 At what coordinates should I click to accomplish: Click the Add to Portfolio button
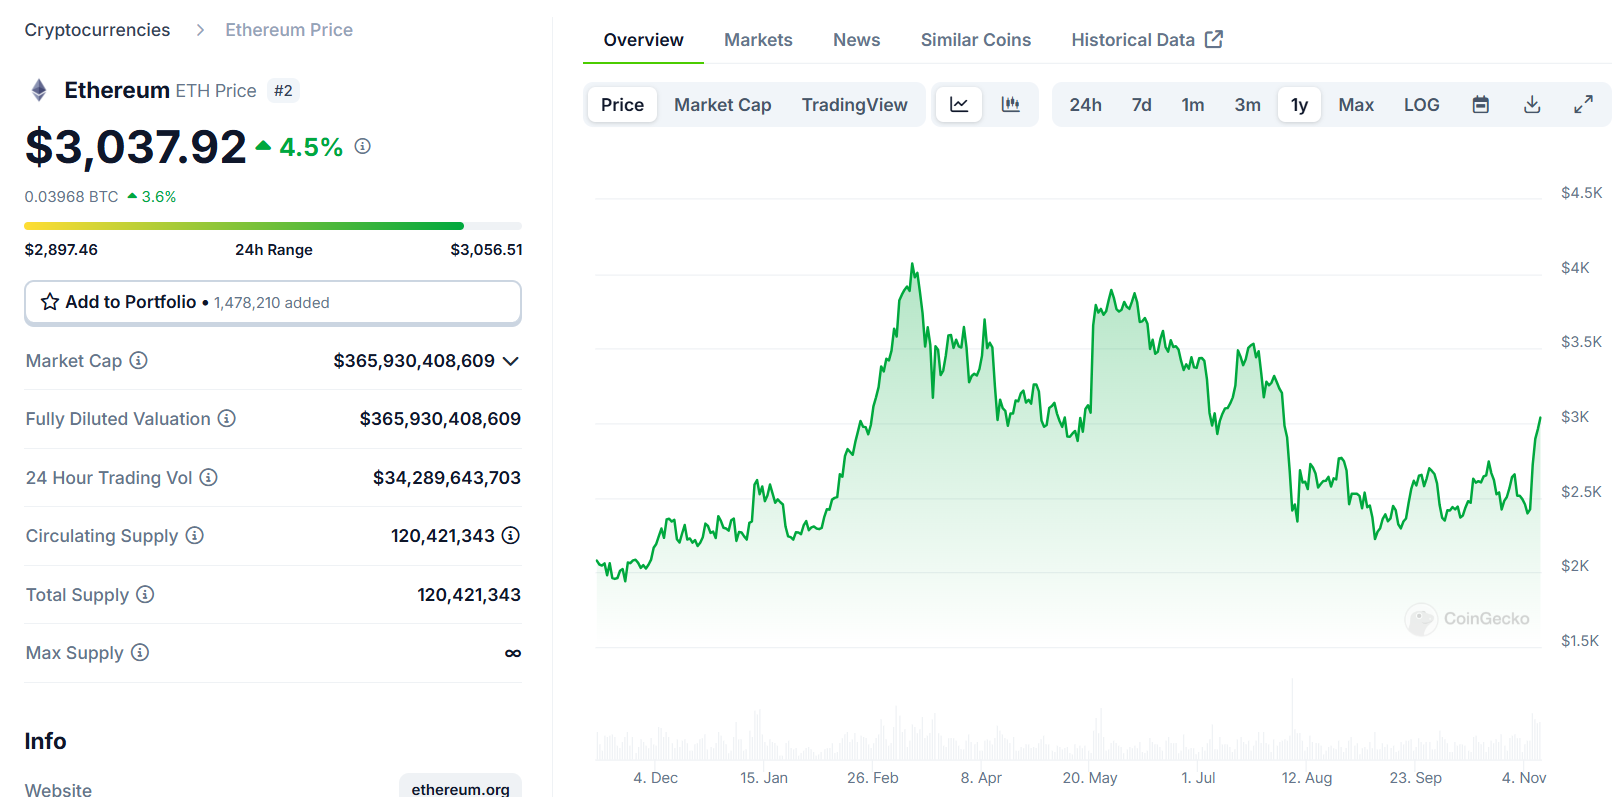(273, 302)
